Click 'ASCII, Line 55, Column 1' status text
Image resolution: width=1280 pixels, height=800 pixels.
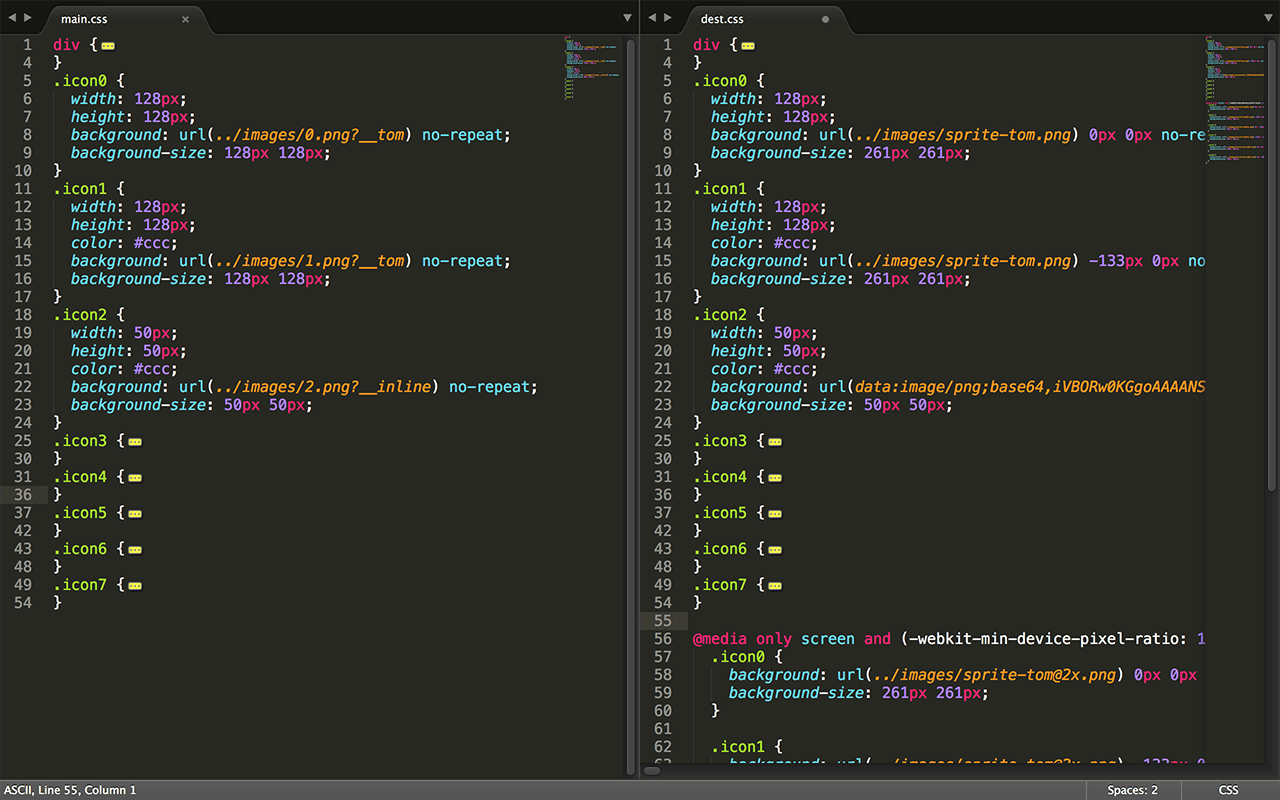tap(70, 790)
